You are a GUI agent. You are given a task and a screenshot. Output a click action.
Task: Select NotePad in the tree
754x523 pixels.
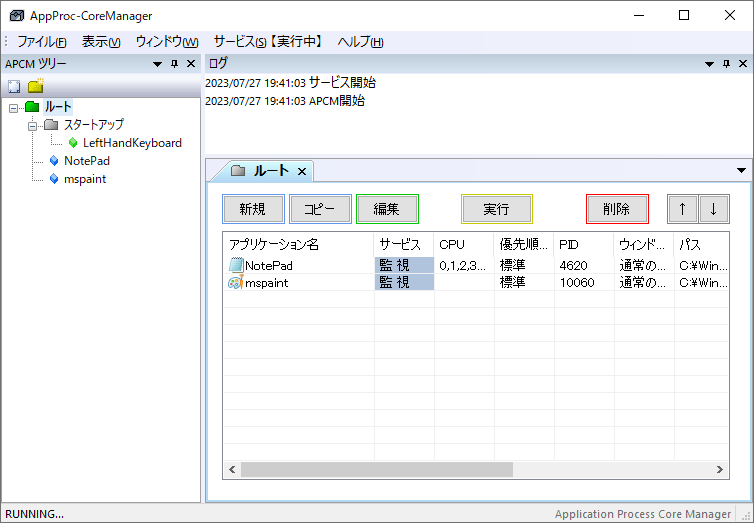[87, 161]
